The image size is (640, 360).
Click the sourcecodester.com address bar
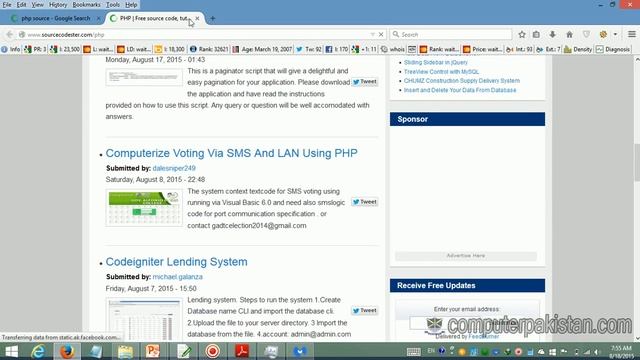(196, 35)
